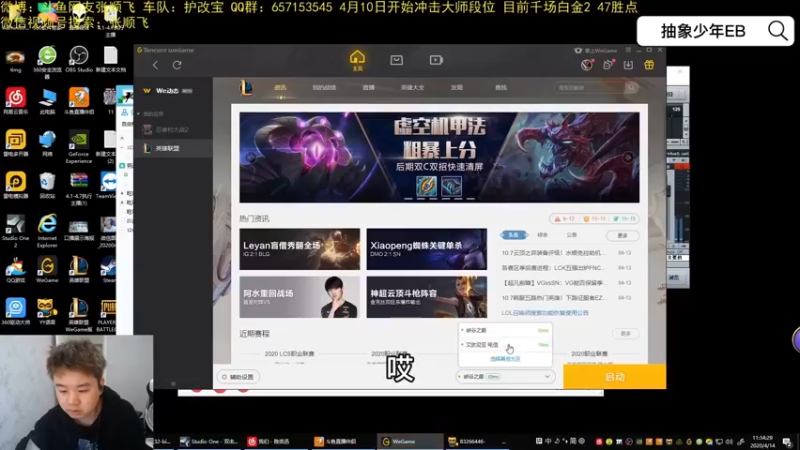Select 综合 news filter tab
This screenshot has height=450, width=800.
tap(542, 235)
